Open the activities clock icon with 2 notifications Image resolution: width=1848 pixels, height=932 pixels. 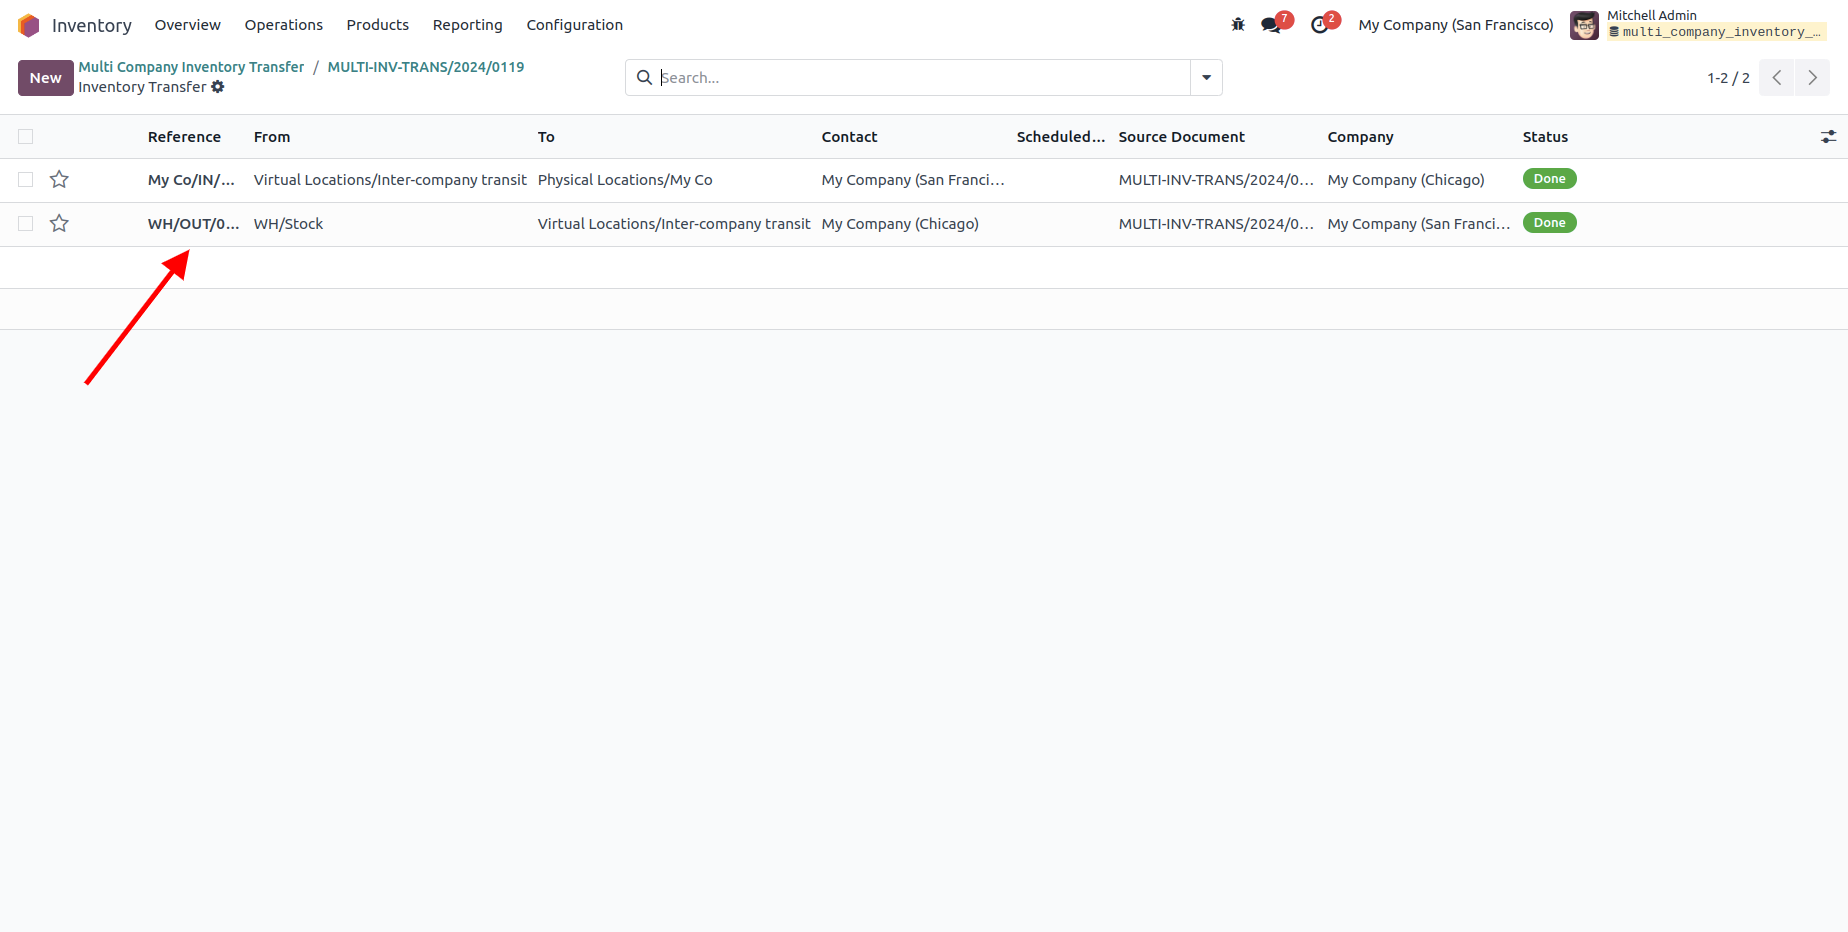coord(1320,25)
